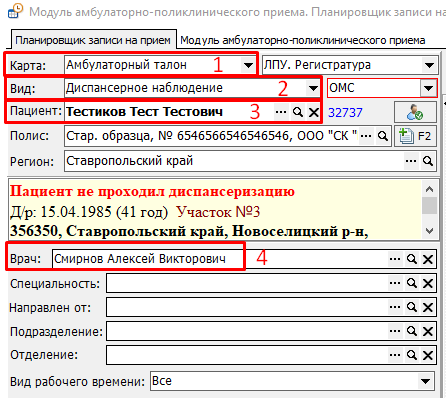Click ellipsis button in Специальность field
This screenshot has width=446, height=398.
coord(395,283)
